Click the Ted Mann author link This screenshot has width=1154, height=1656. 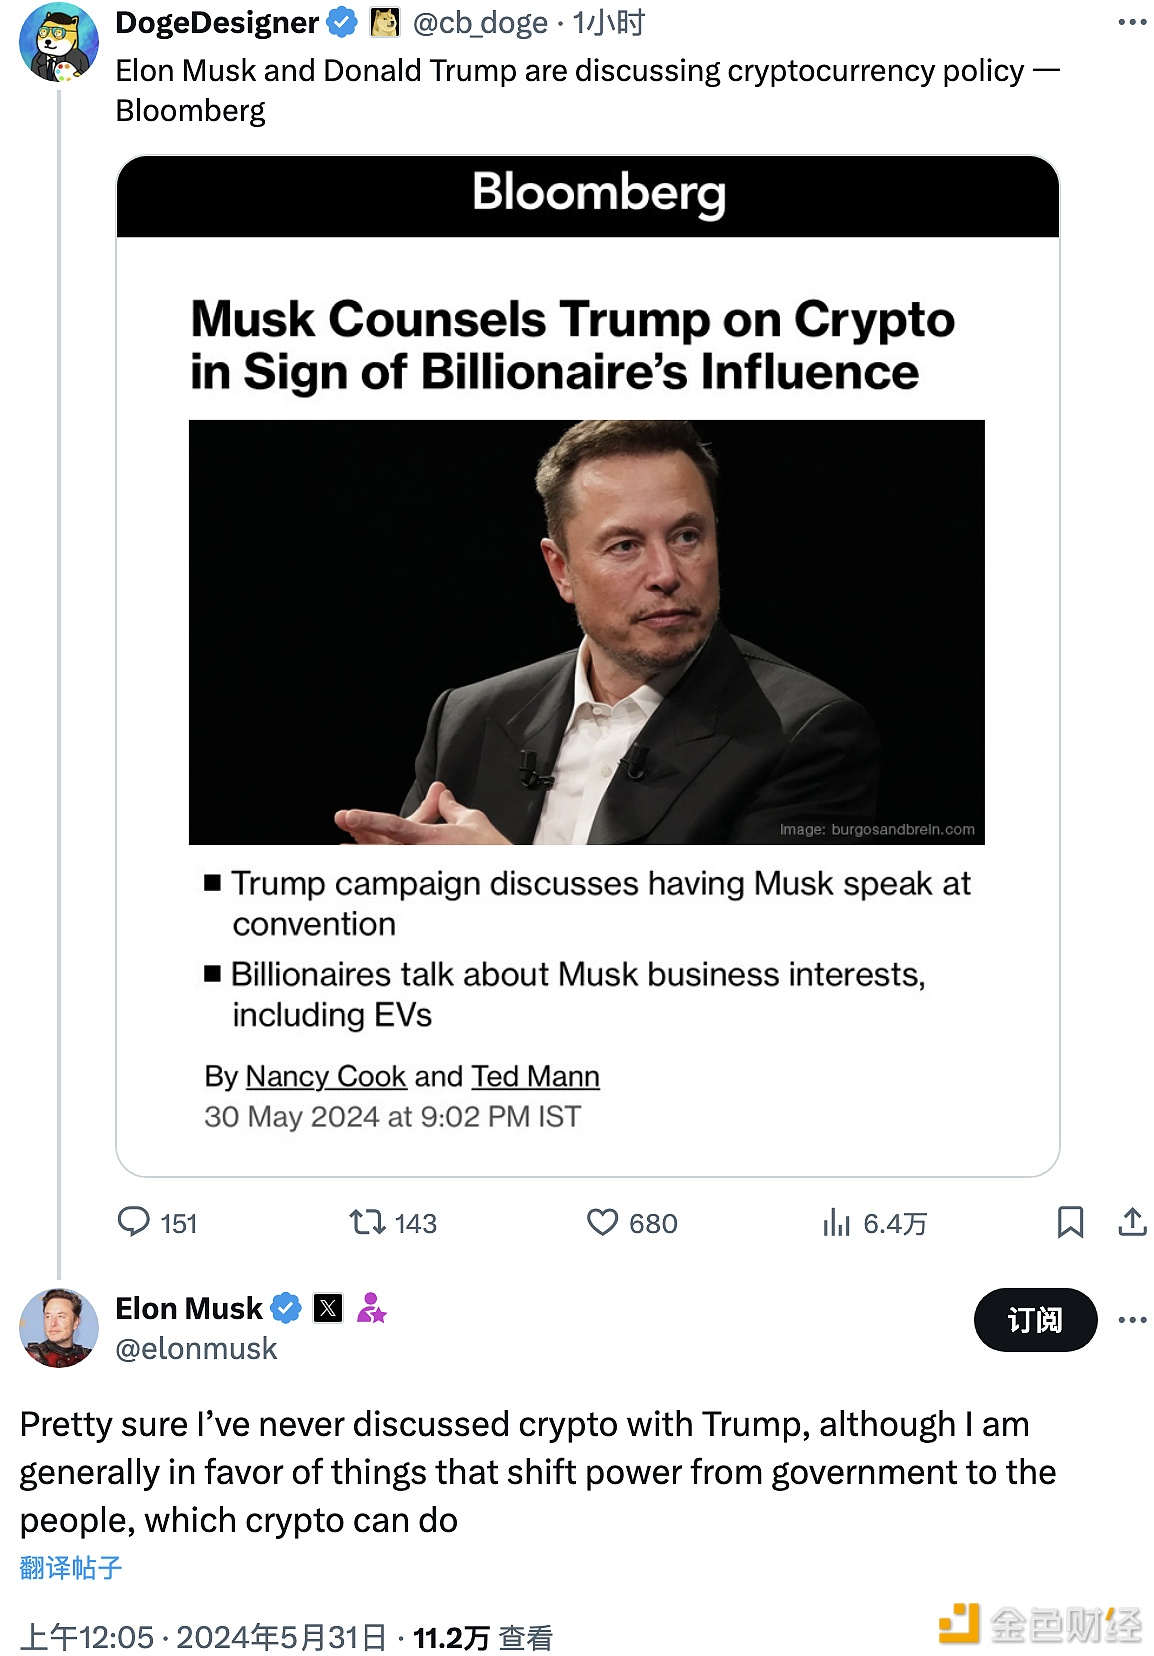[x=535, y=1076]
